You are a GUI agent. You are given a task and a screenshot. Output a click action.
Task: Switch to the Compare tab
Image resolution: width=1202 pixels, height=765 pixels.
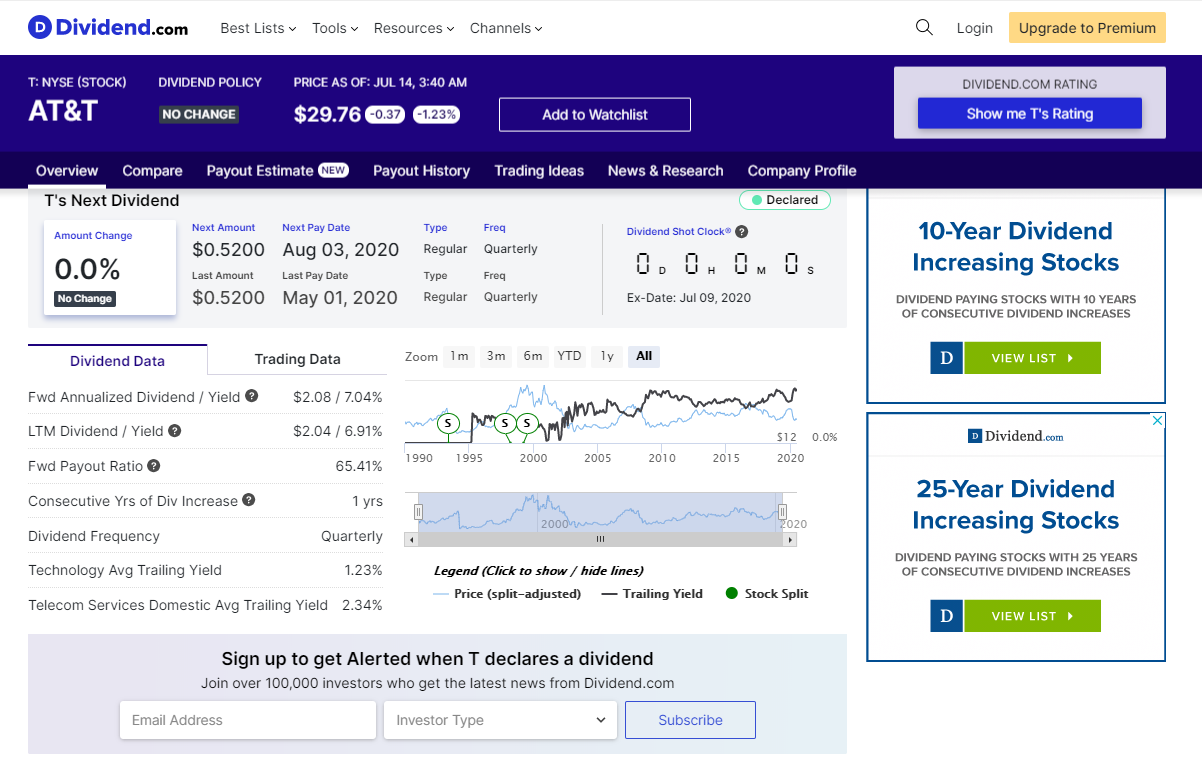tap(152, 170)
